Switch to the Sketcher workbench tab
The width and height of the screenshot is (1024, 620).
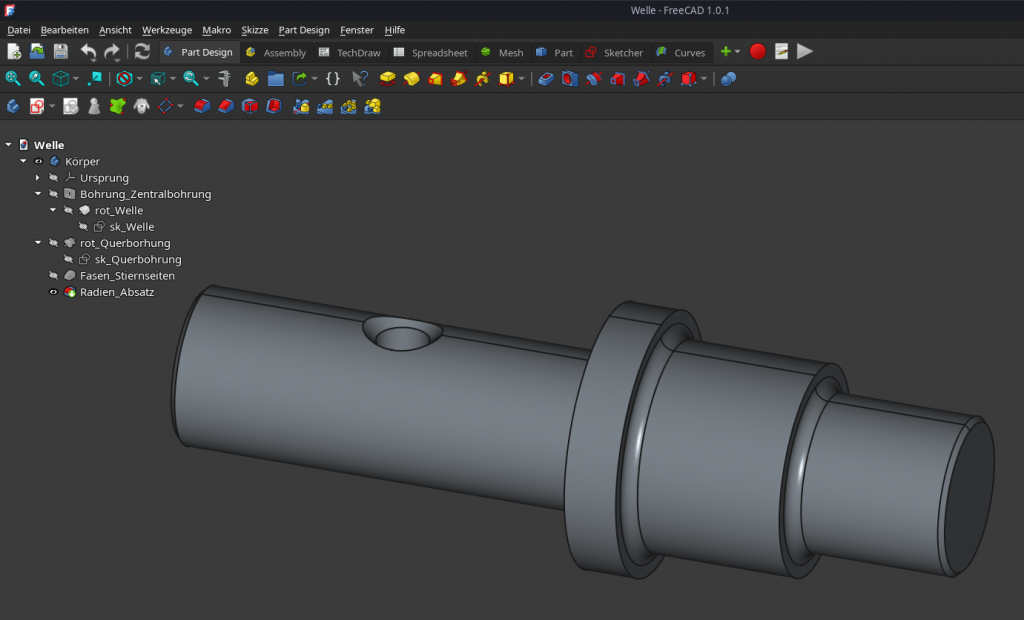coord(614,52)
